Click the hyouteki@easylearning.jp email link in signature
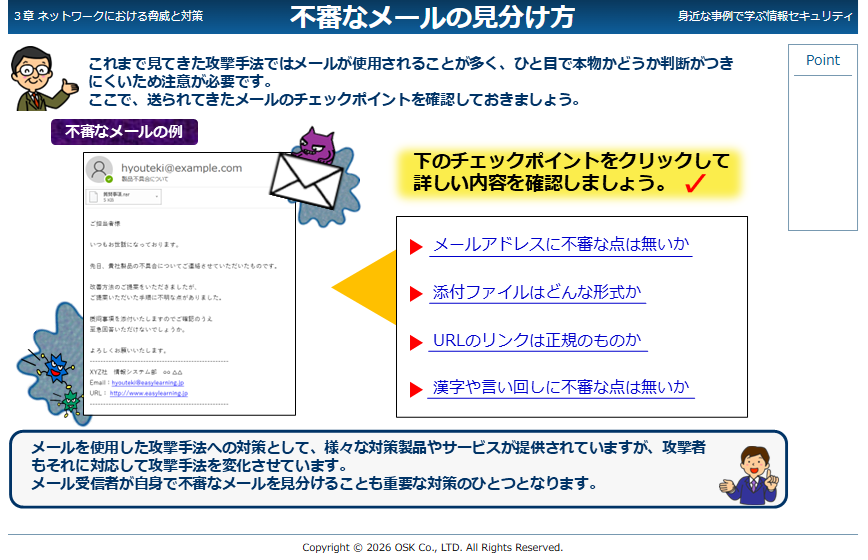This screenshot has width=868, height=560. 149,382
